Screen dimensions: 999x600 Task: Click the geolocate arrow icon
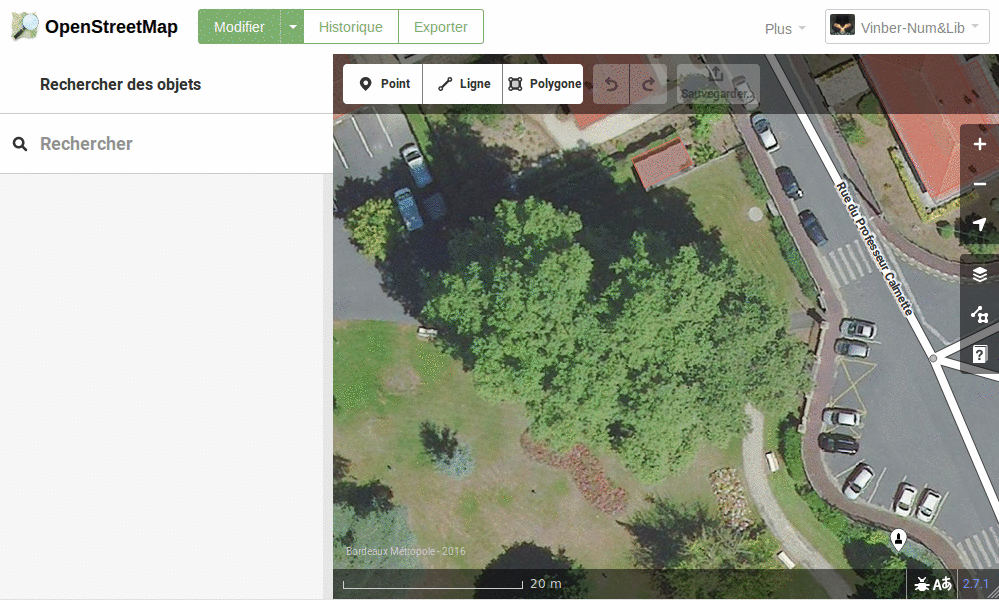980,224
